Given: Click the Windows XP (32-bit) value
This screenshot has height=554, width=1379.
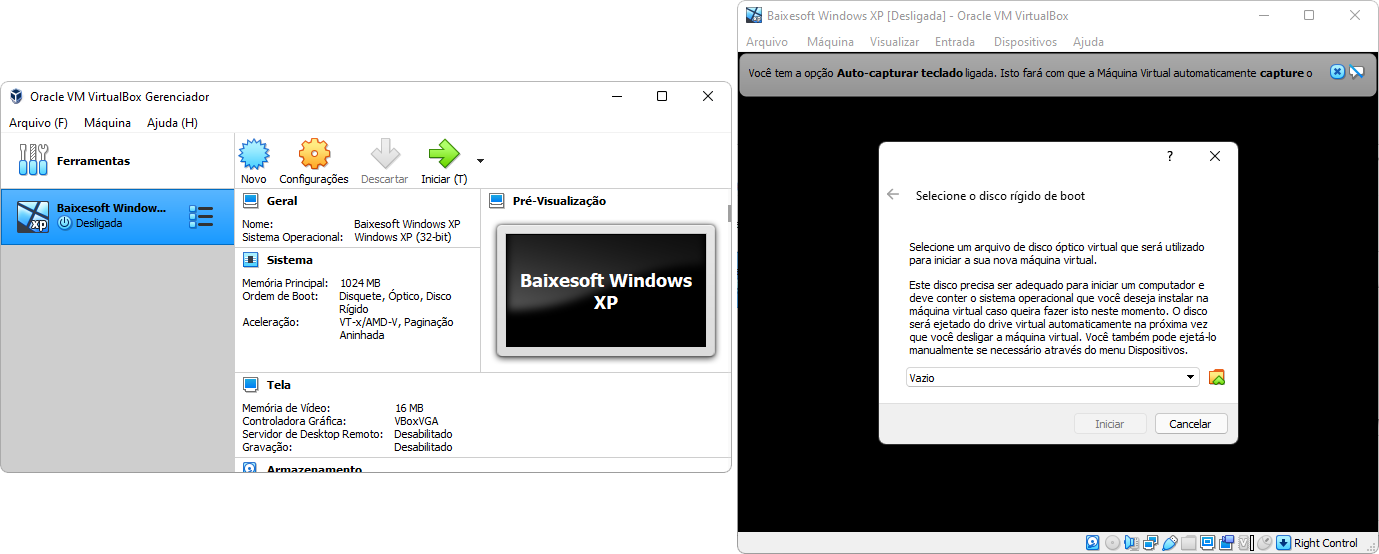Looking at the screenshot, I should [405, 237].
